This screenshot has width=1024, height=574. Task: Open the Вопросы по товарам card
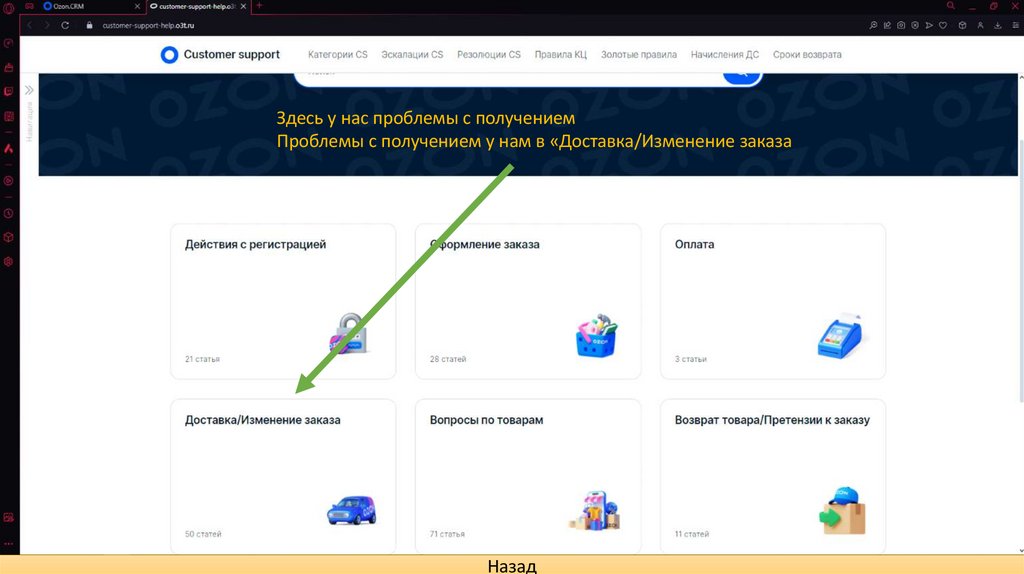(528, 477)
